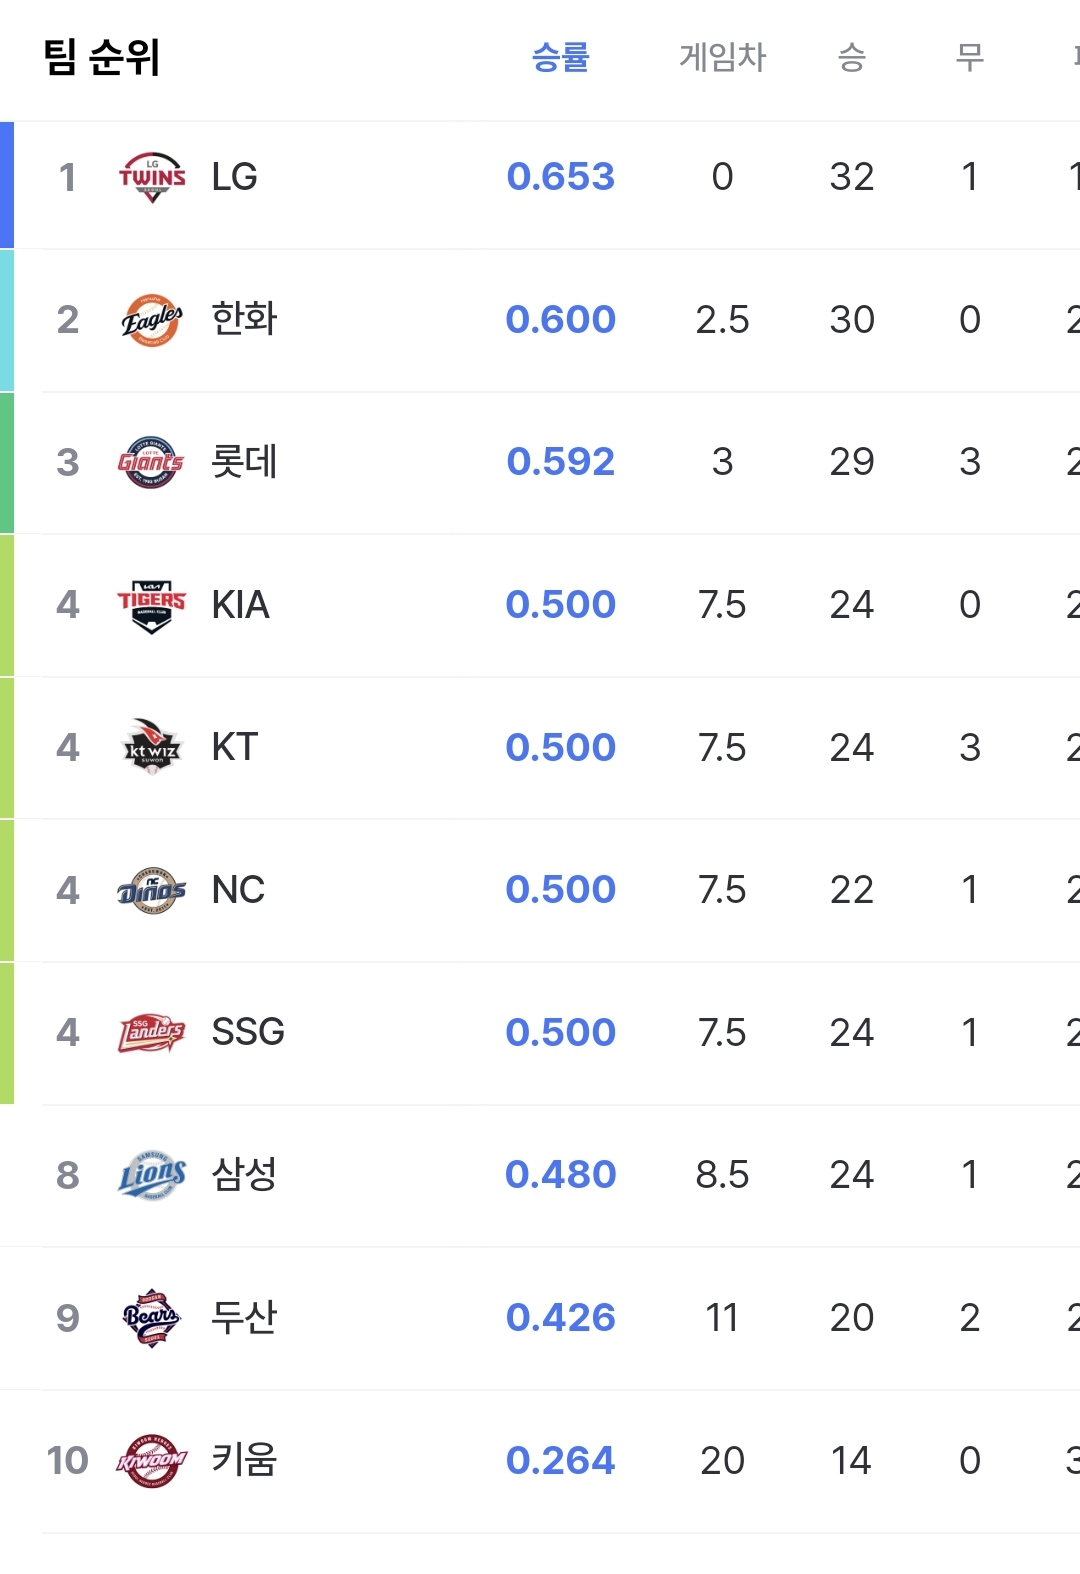Tap the KIA Tigers team logo
Viewport: 1080px width, 1574px height.
(x=152, y=605)
